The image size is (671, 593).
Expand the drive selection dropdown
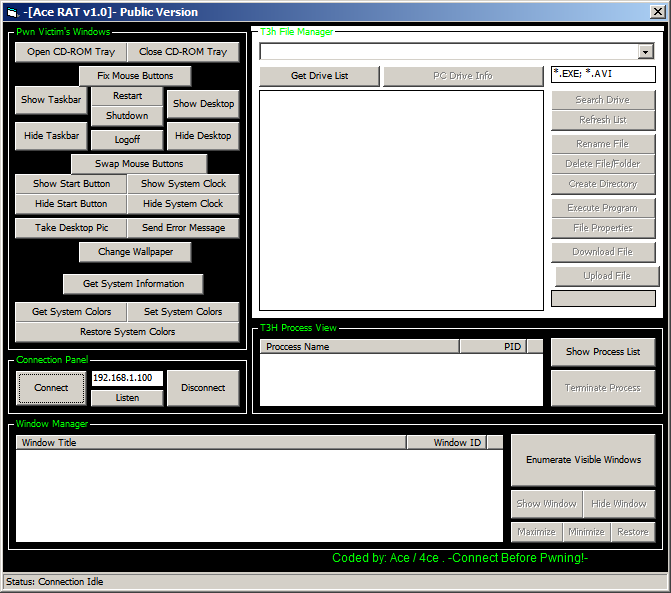click(x=645, y=52)
